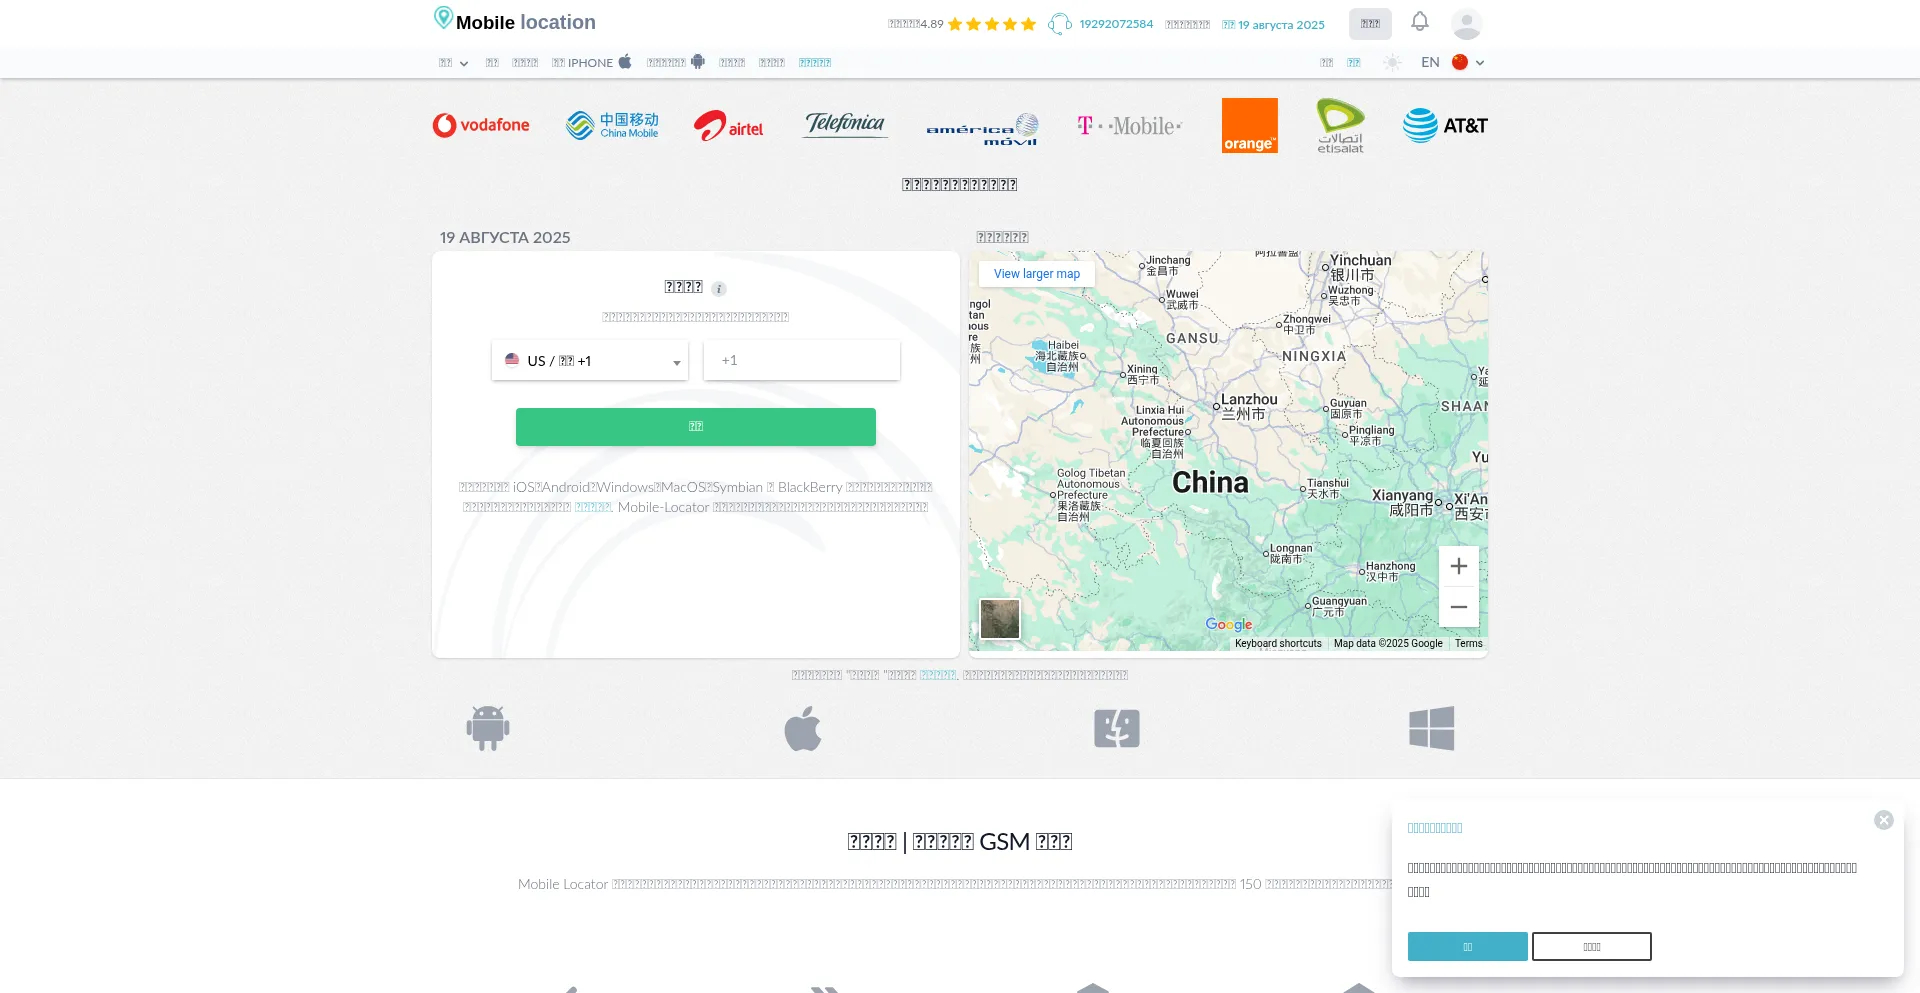Click the gray button in header

1370,24
